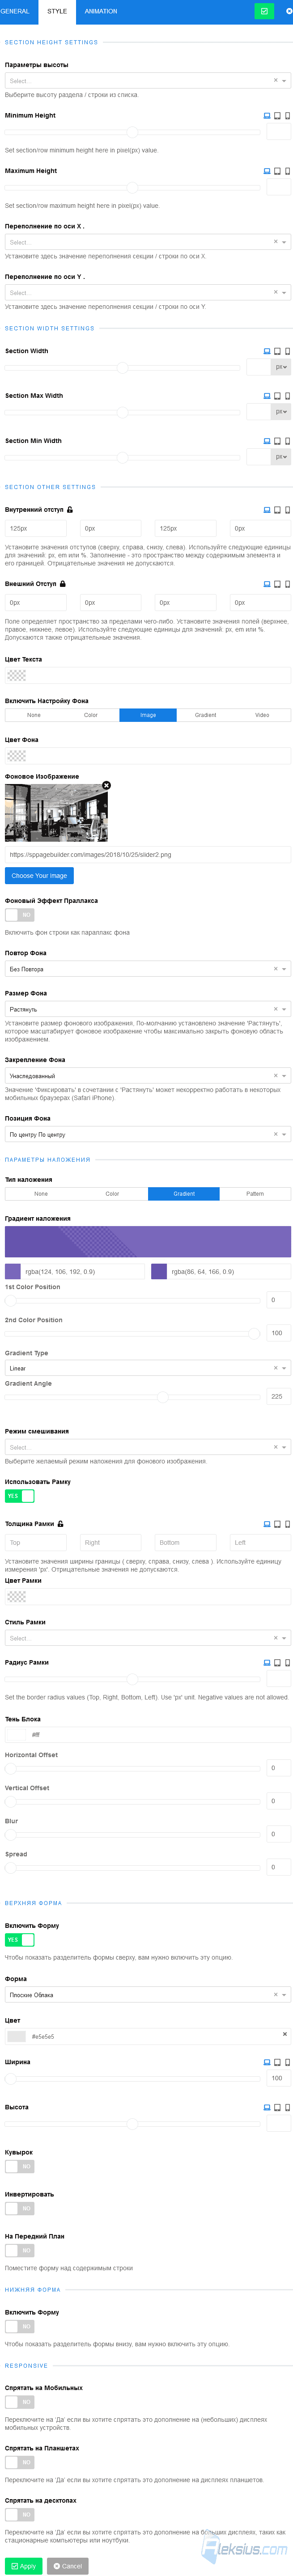Click the Choose Your Image button
Image resolution: width=293 pixels, height=2576 pixels.
(x=39, y=875)
